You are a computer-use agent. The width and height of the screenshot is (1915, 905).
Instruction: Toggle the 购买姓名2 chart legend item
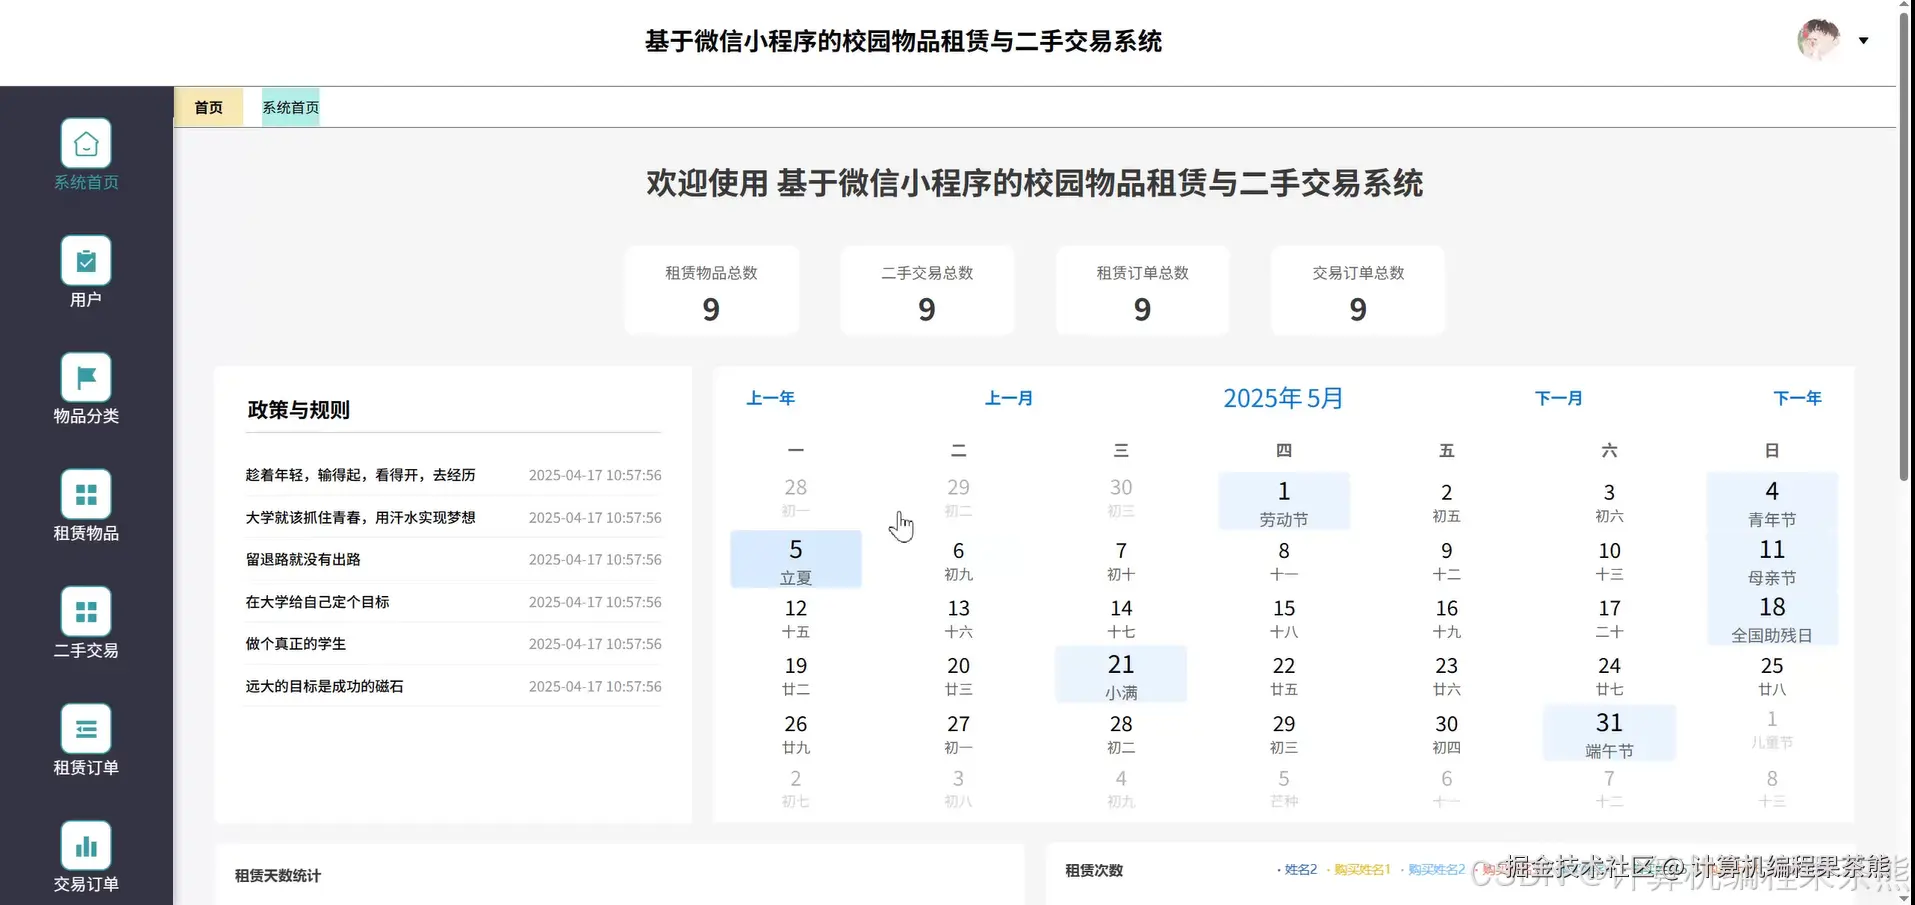1436,869
